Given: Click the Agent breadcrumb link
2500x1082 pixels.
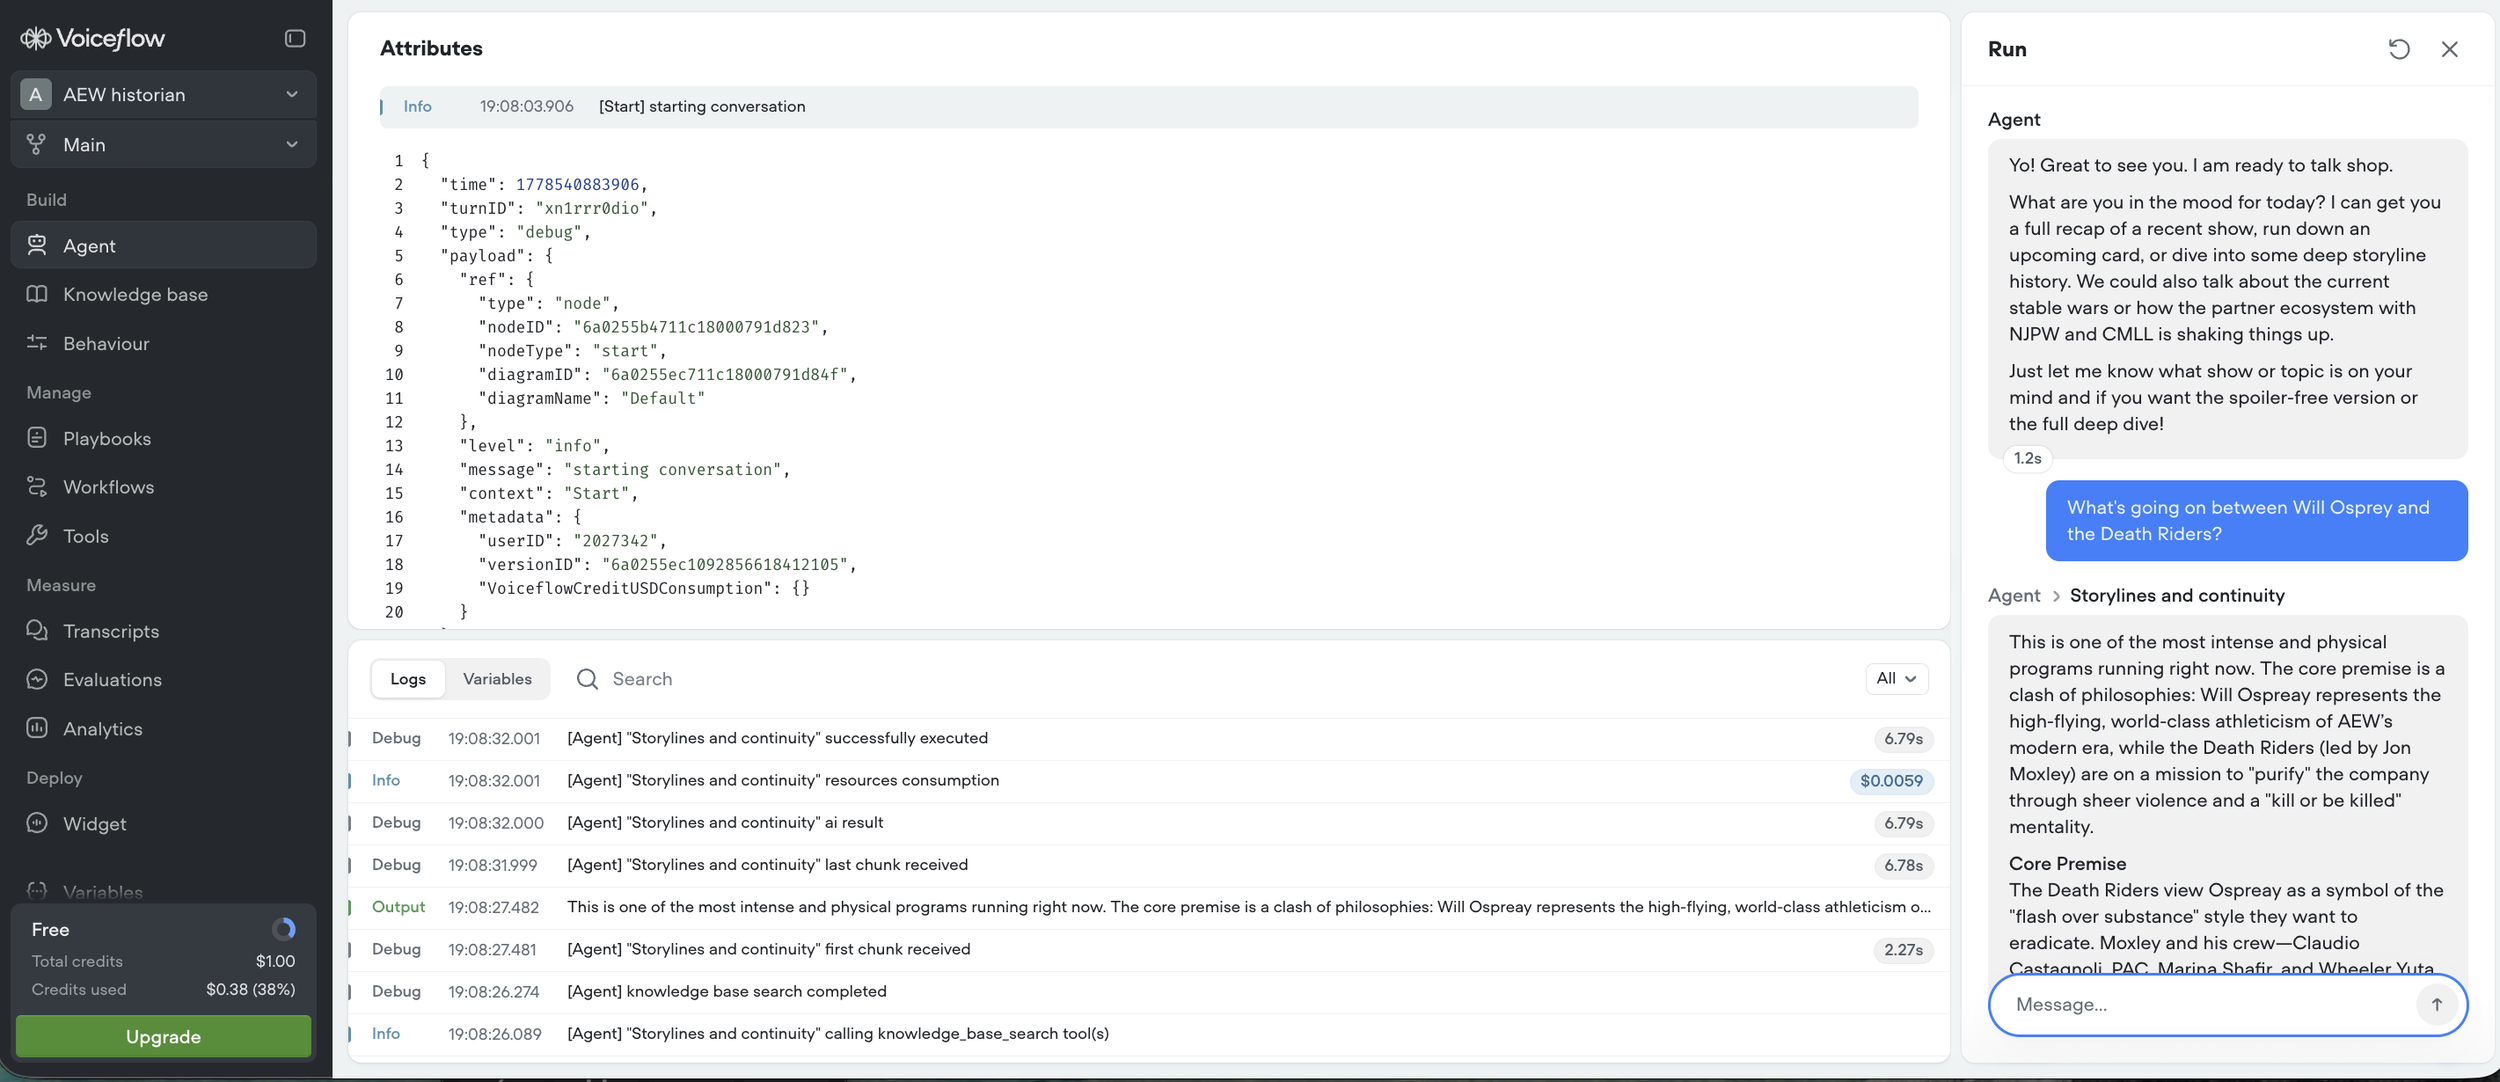Looking at the screenshot, I should [x=2013, y=595].
